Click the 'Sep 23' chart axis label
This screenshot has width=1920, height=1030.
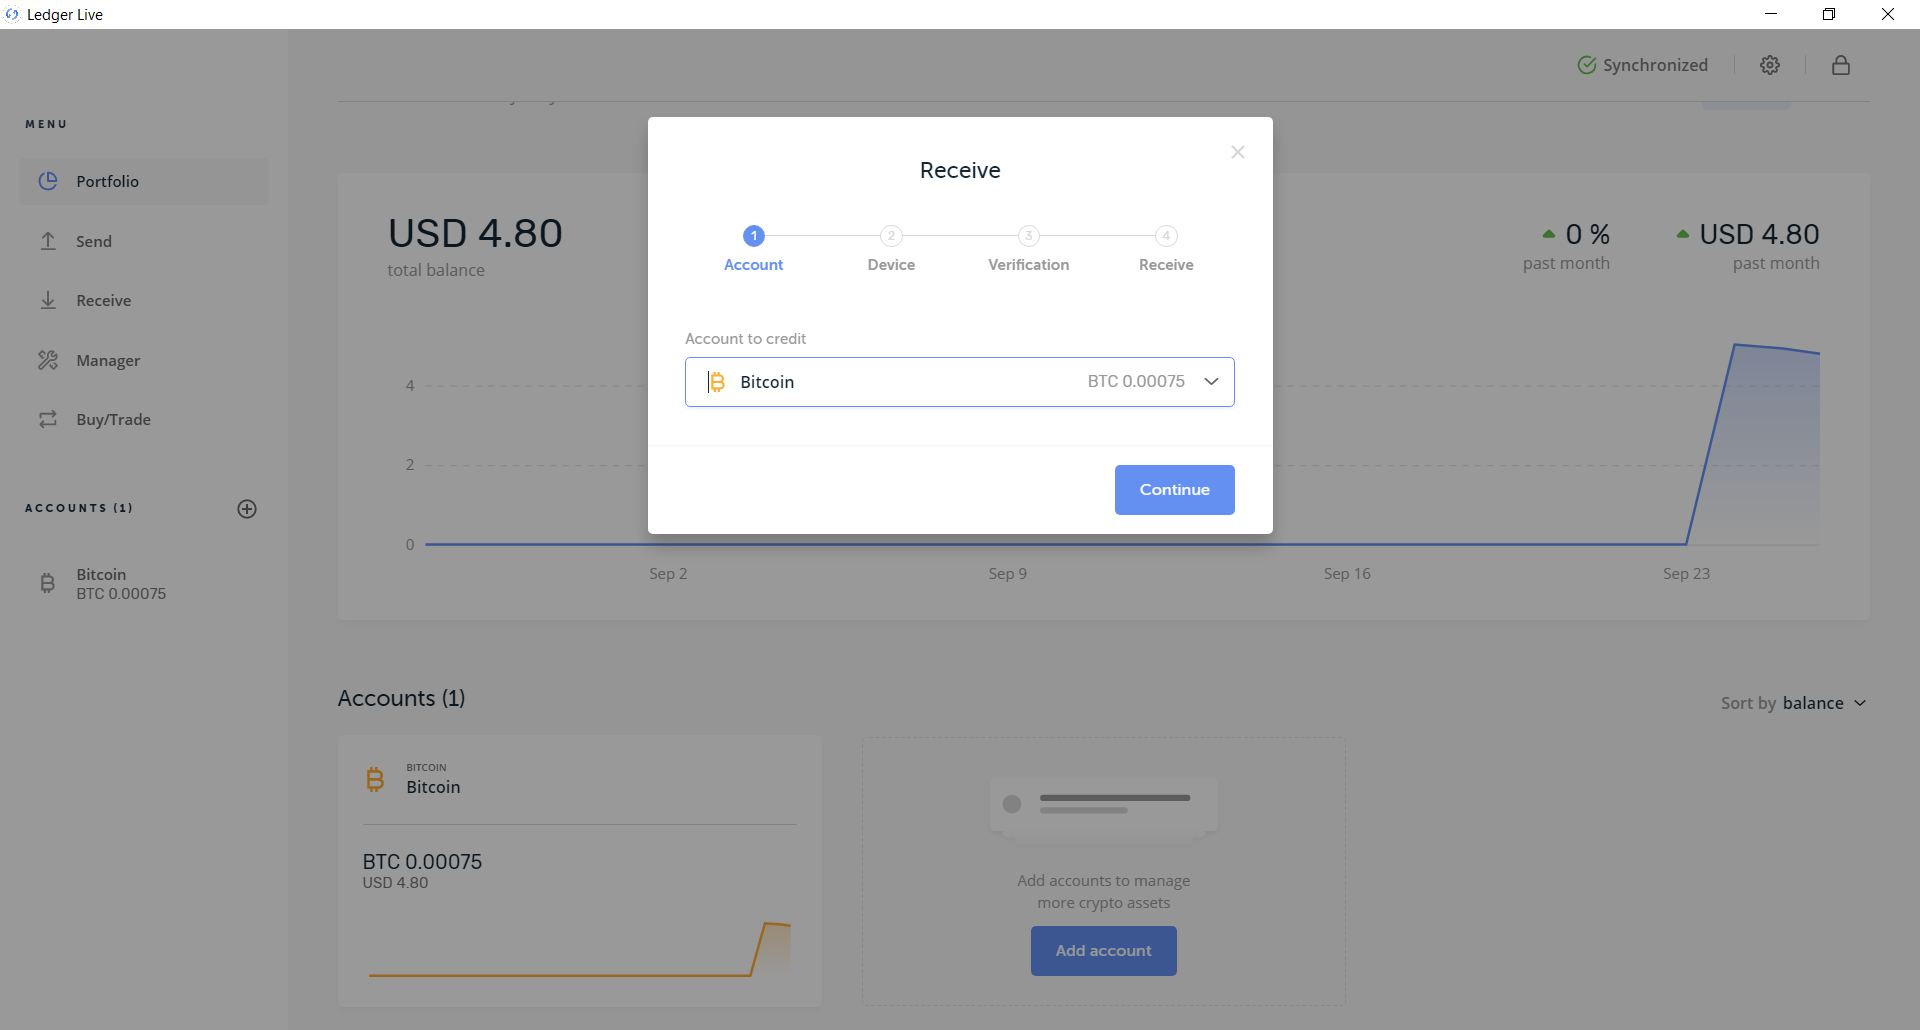click(x=1686, y=574)
